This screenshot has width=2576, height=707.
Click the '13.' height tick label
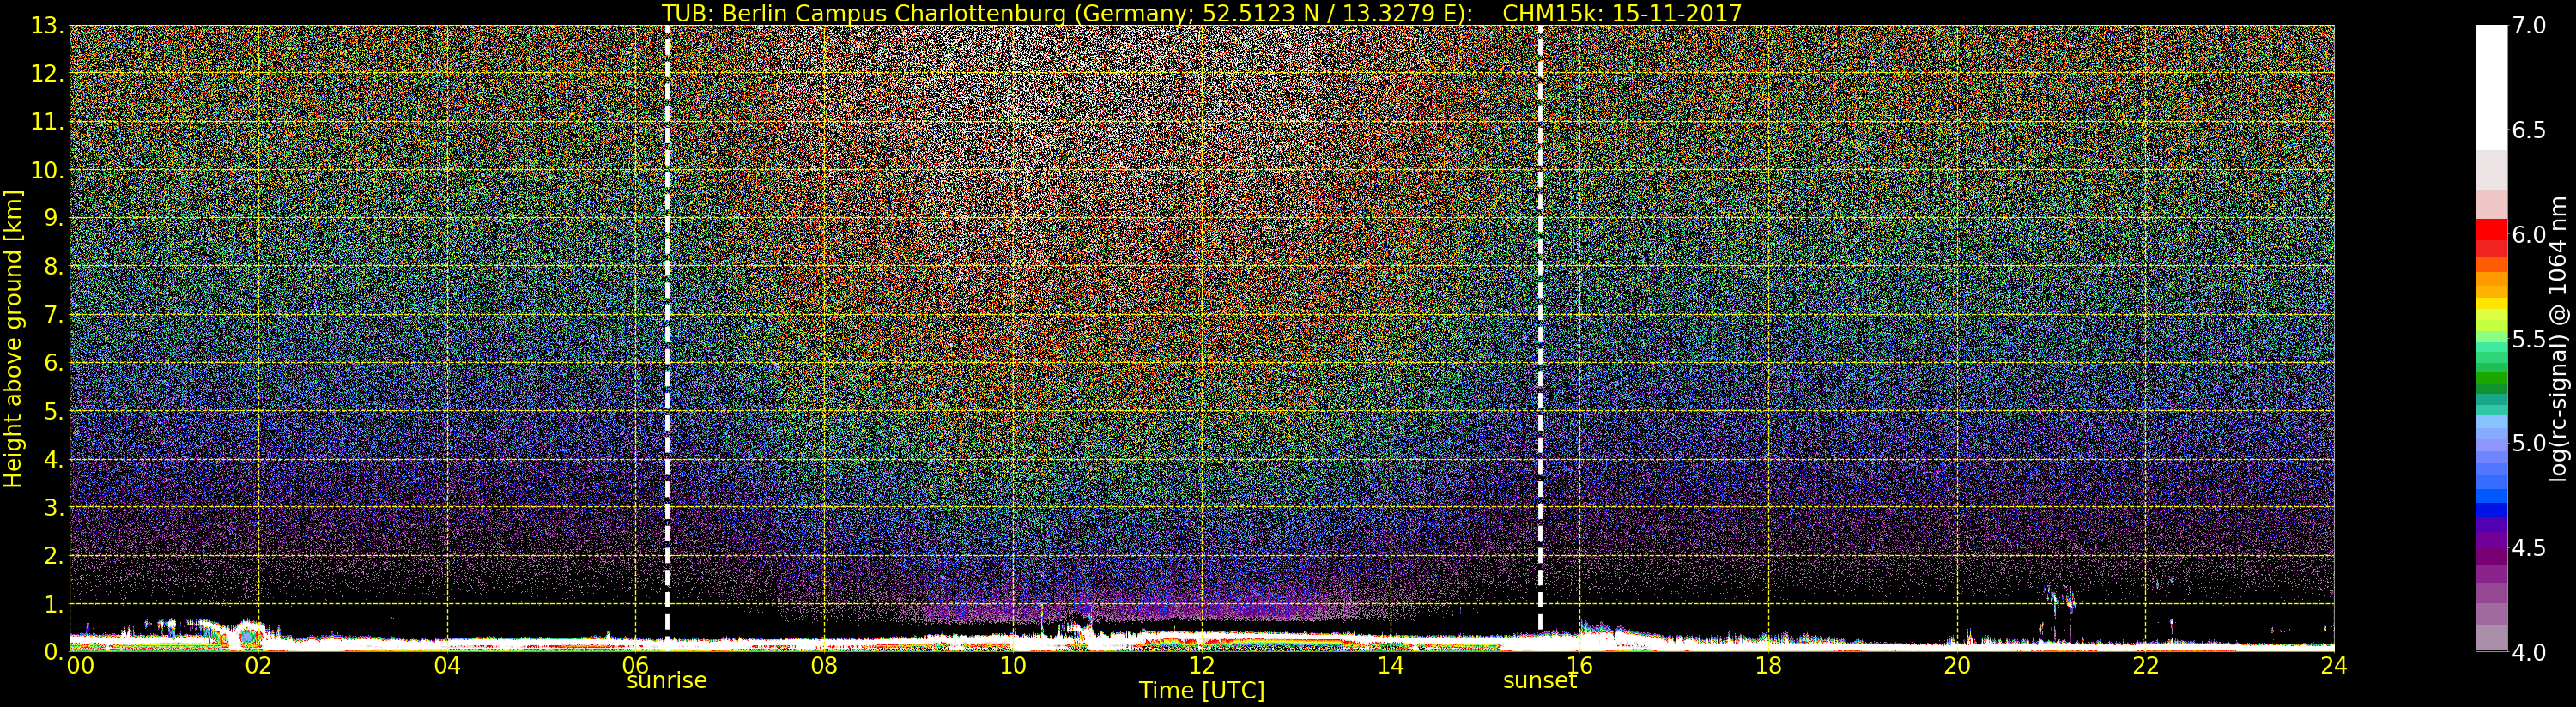(47, 26)
